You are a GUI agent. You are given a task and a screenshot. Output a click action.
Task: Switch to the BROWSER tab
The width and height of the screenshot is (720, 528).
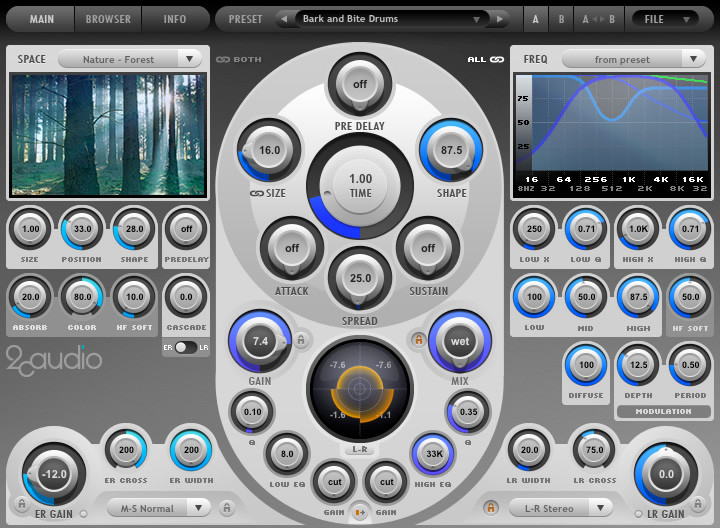108,19
